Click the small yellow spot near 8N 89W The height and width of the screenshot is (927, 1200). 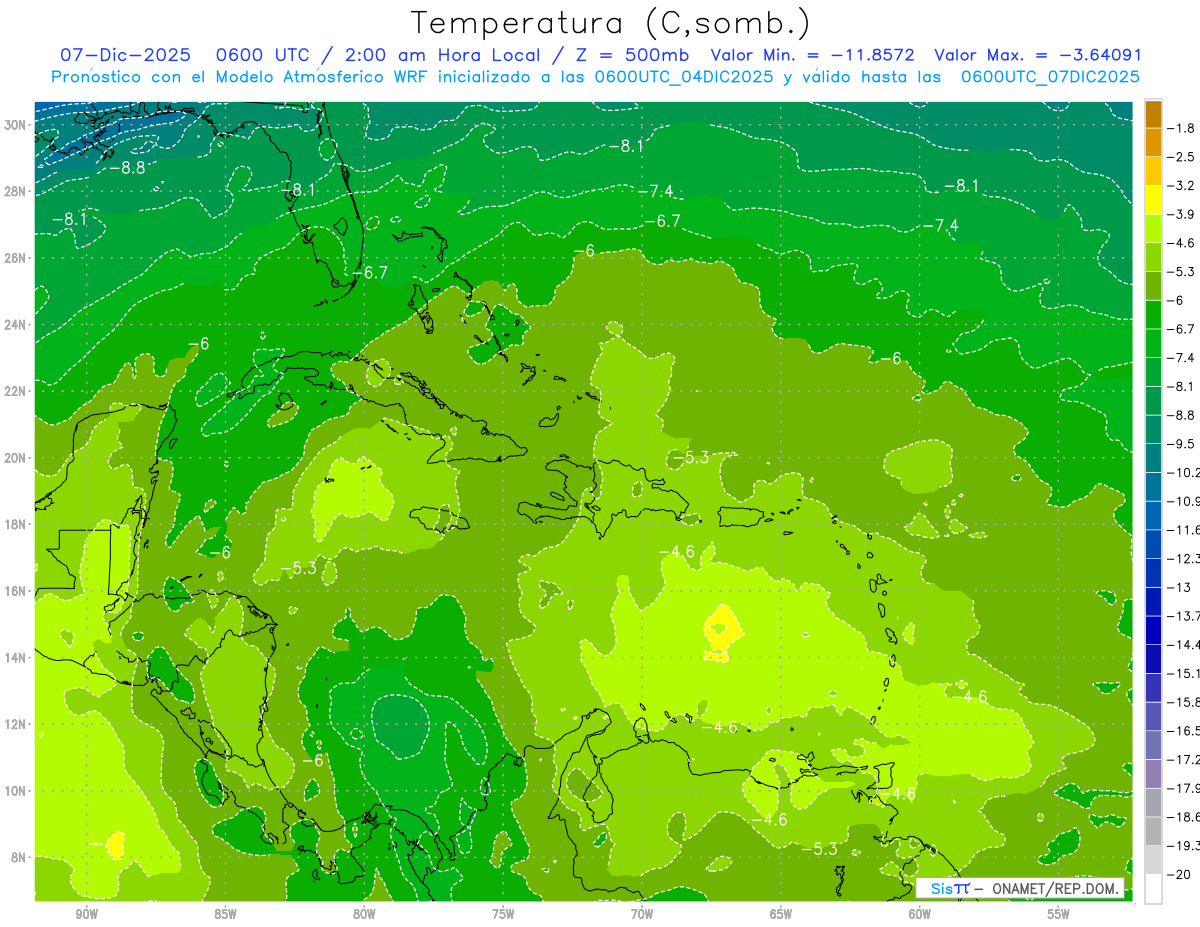point(115,844)
